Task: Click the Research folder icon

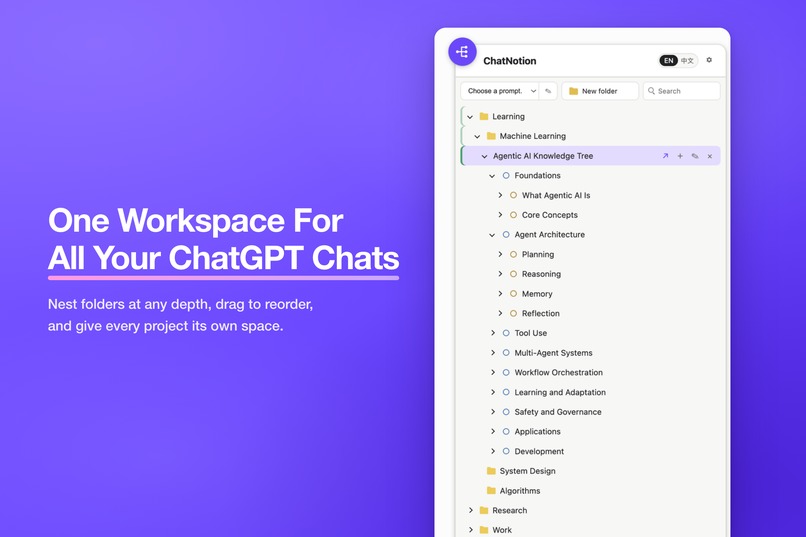Action: click(x=484, y=510)
